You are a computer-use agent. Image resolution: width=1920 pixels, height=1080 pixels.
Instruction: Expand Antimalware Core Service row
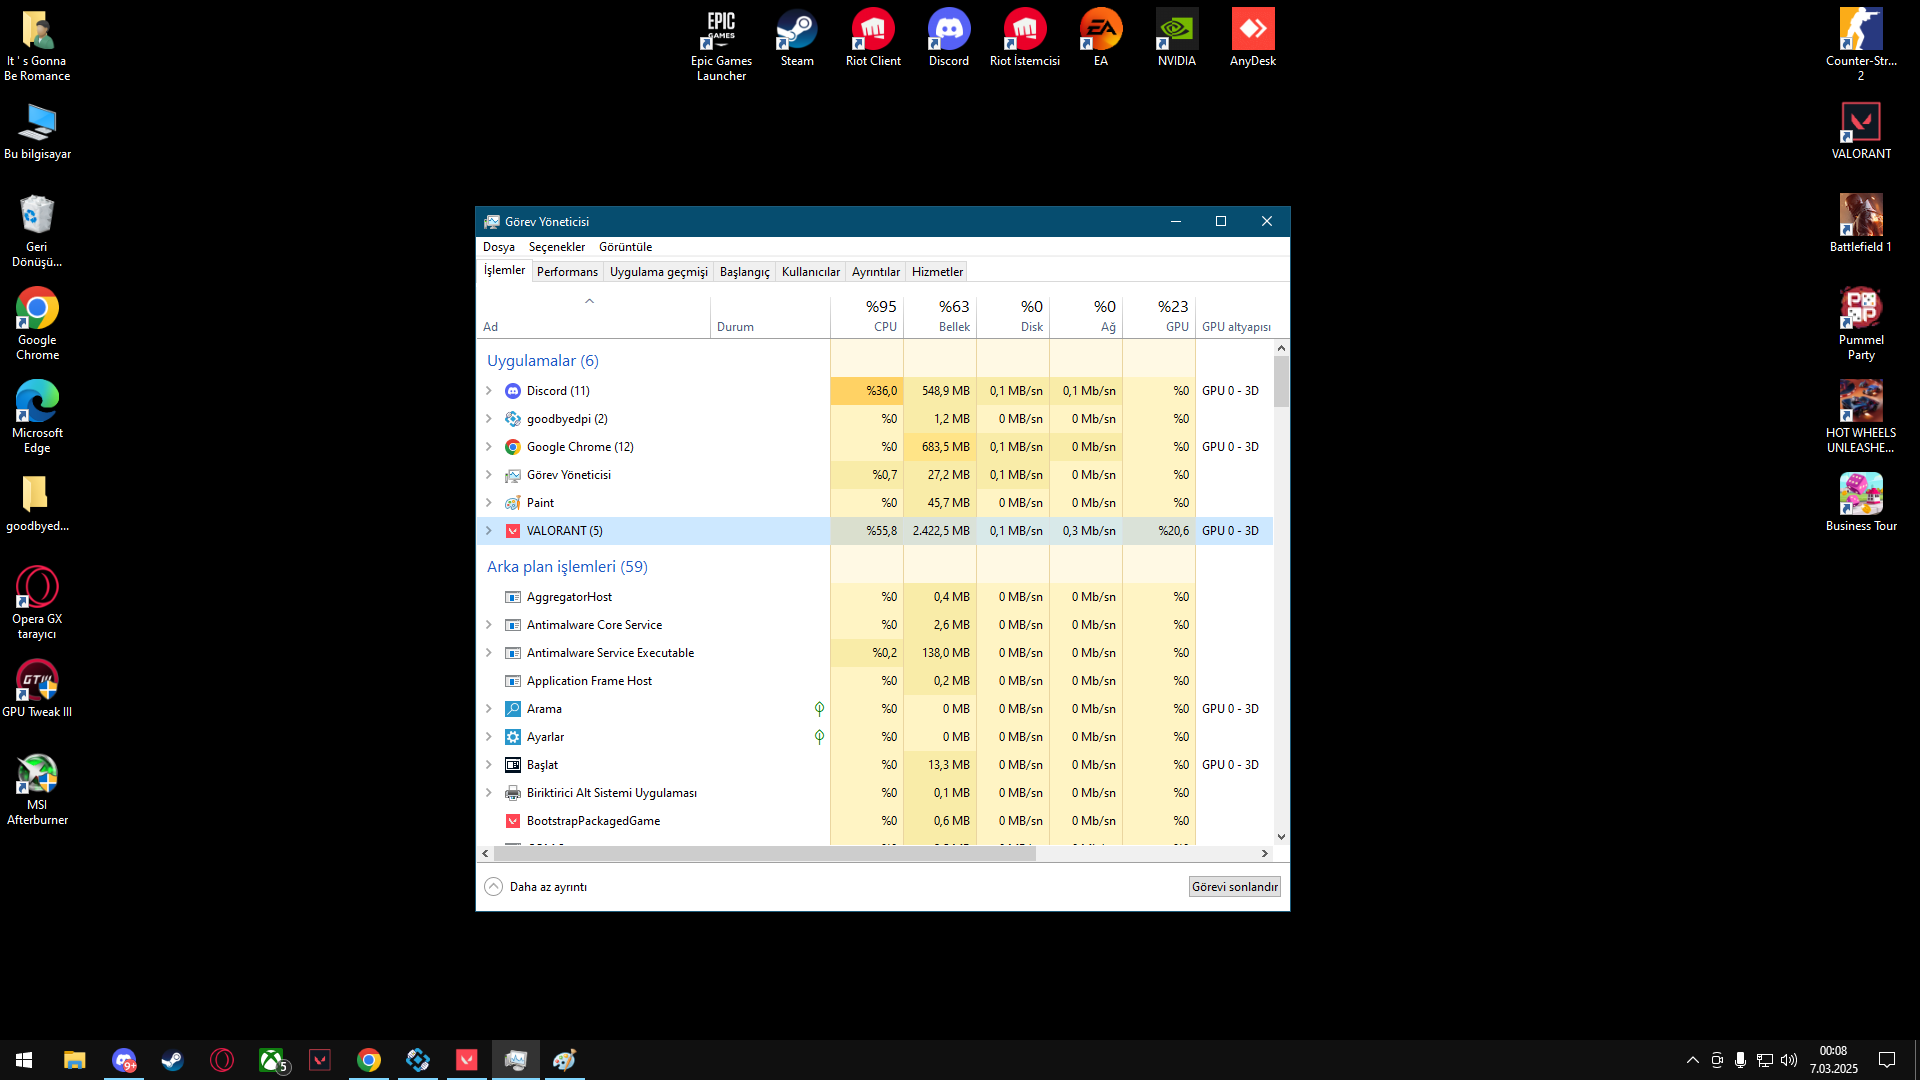tap(489, 625)
